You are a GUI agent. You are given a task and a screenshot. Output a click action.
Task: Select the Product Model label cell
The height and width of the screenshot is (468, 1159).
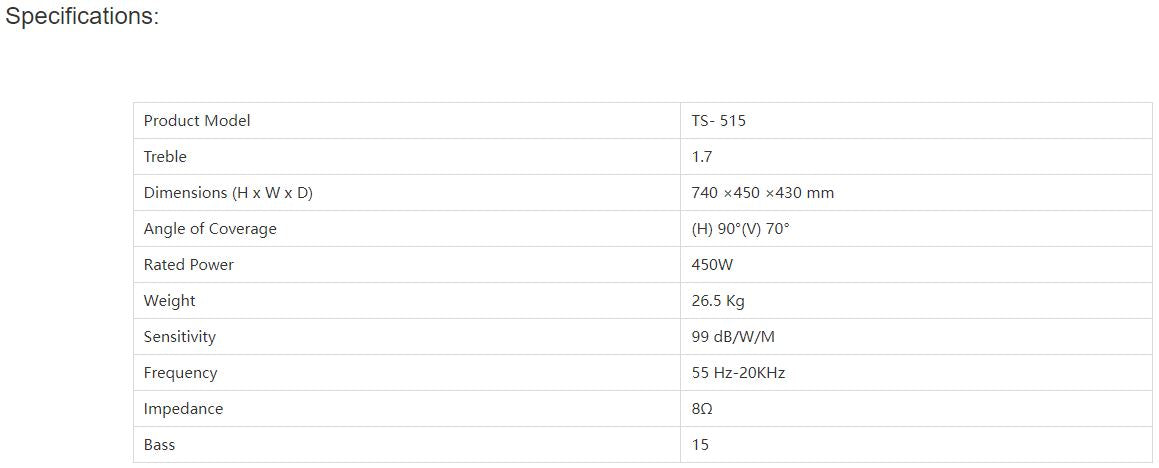tap(197, 121)
